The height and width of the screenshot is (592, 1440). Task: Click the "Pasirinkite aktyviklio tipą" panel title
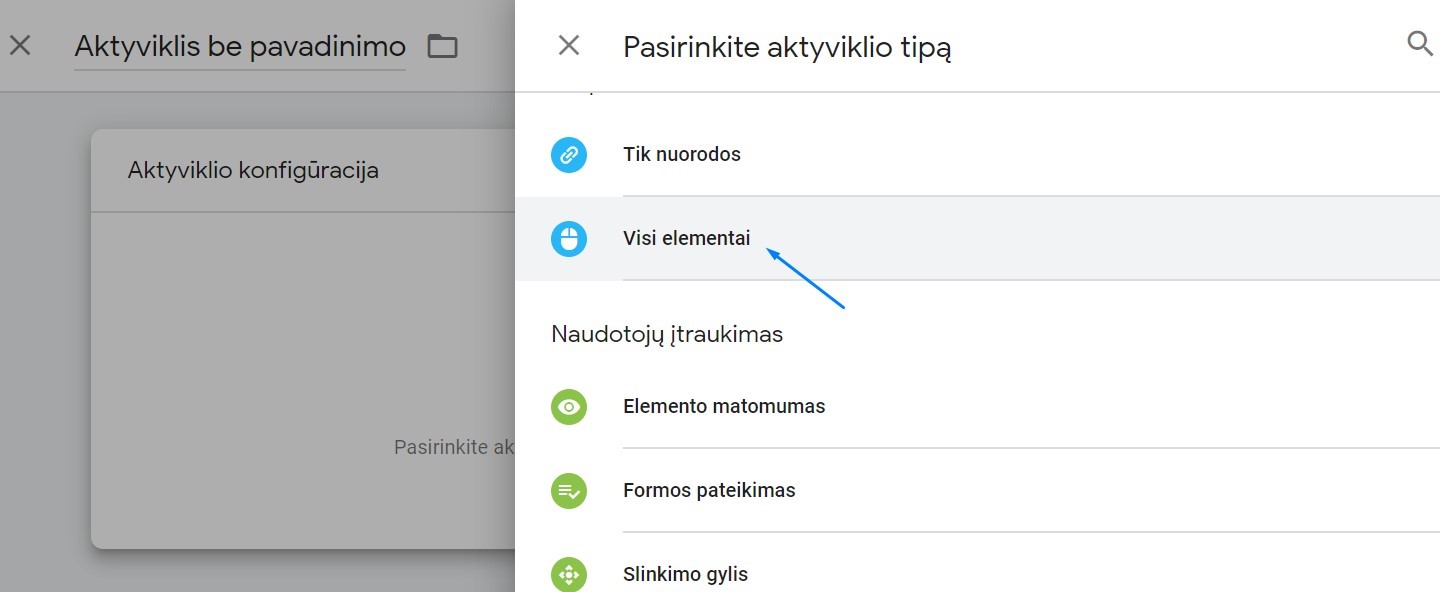click(x=787, y=47)
